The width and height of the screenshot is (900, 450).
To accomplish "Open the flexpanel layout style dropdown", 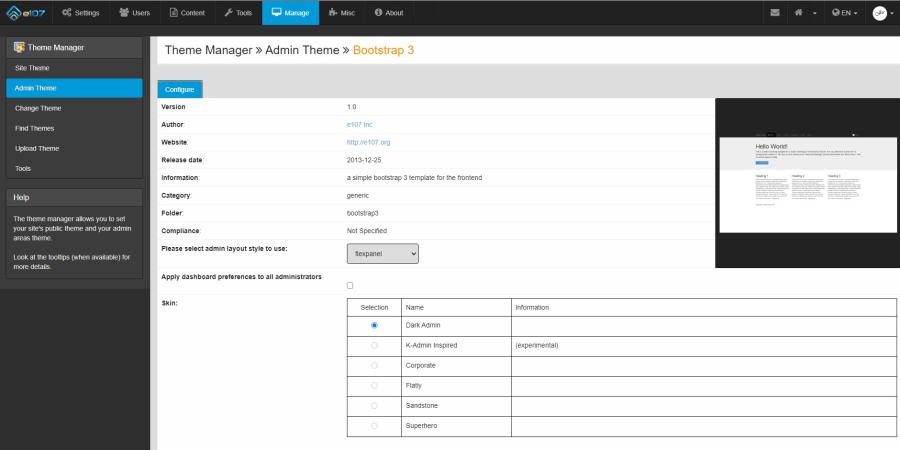I will tap(383, 254).
